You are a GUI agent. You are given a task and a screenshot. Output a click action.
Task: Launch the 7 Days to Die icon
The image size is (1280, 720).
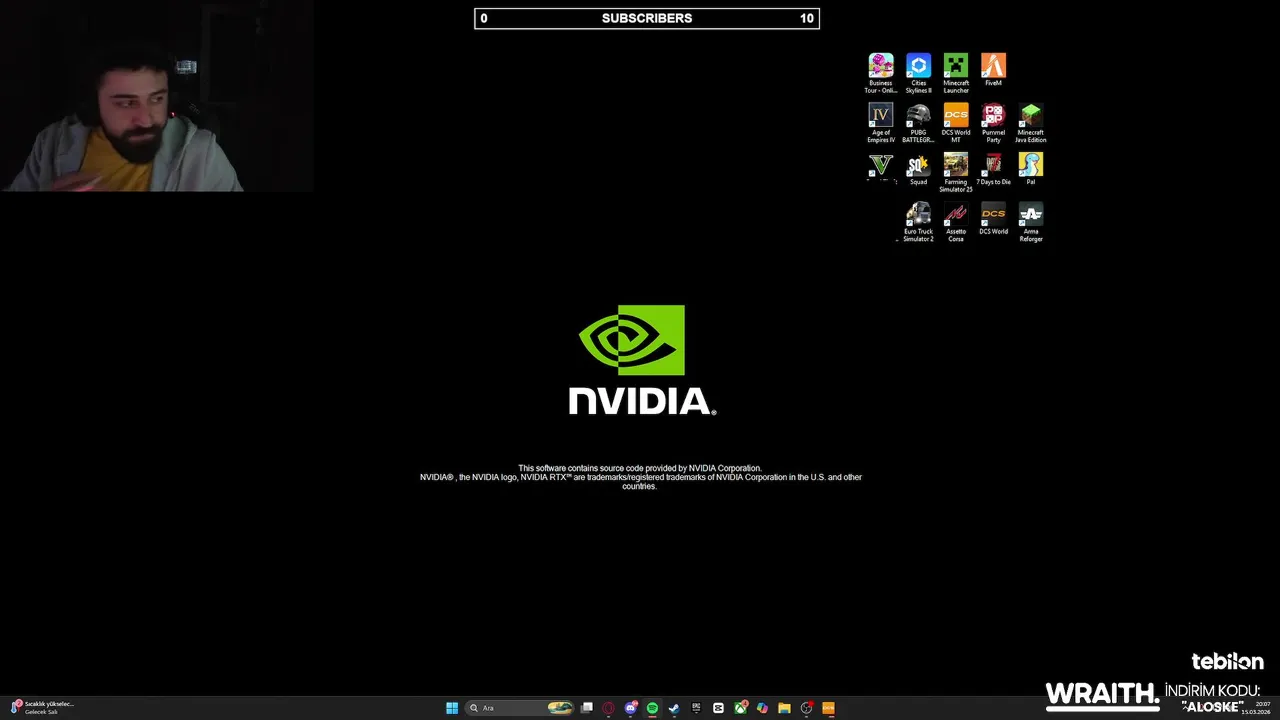click(x=993, y=169)
